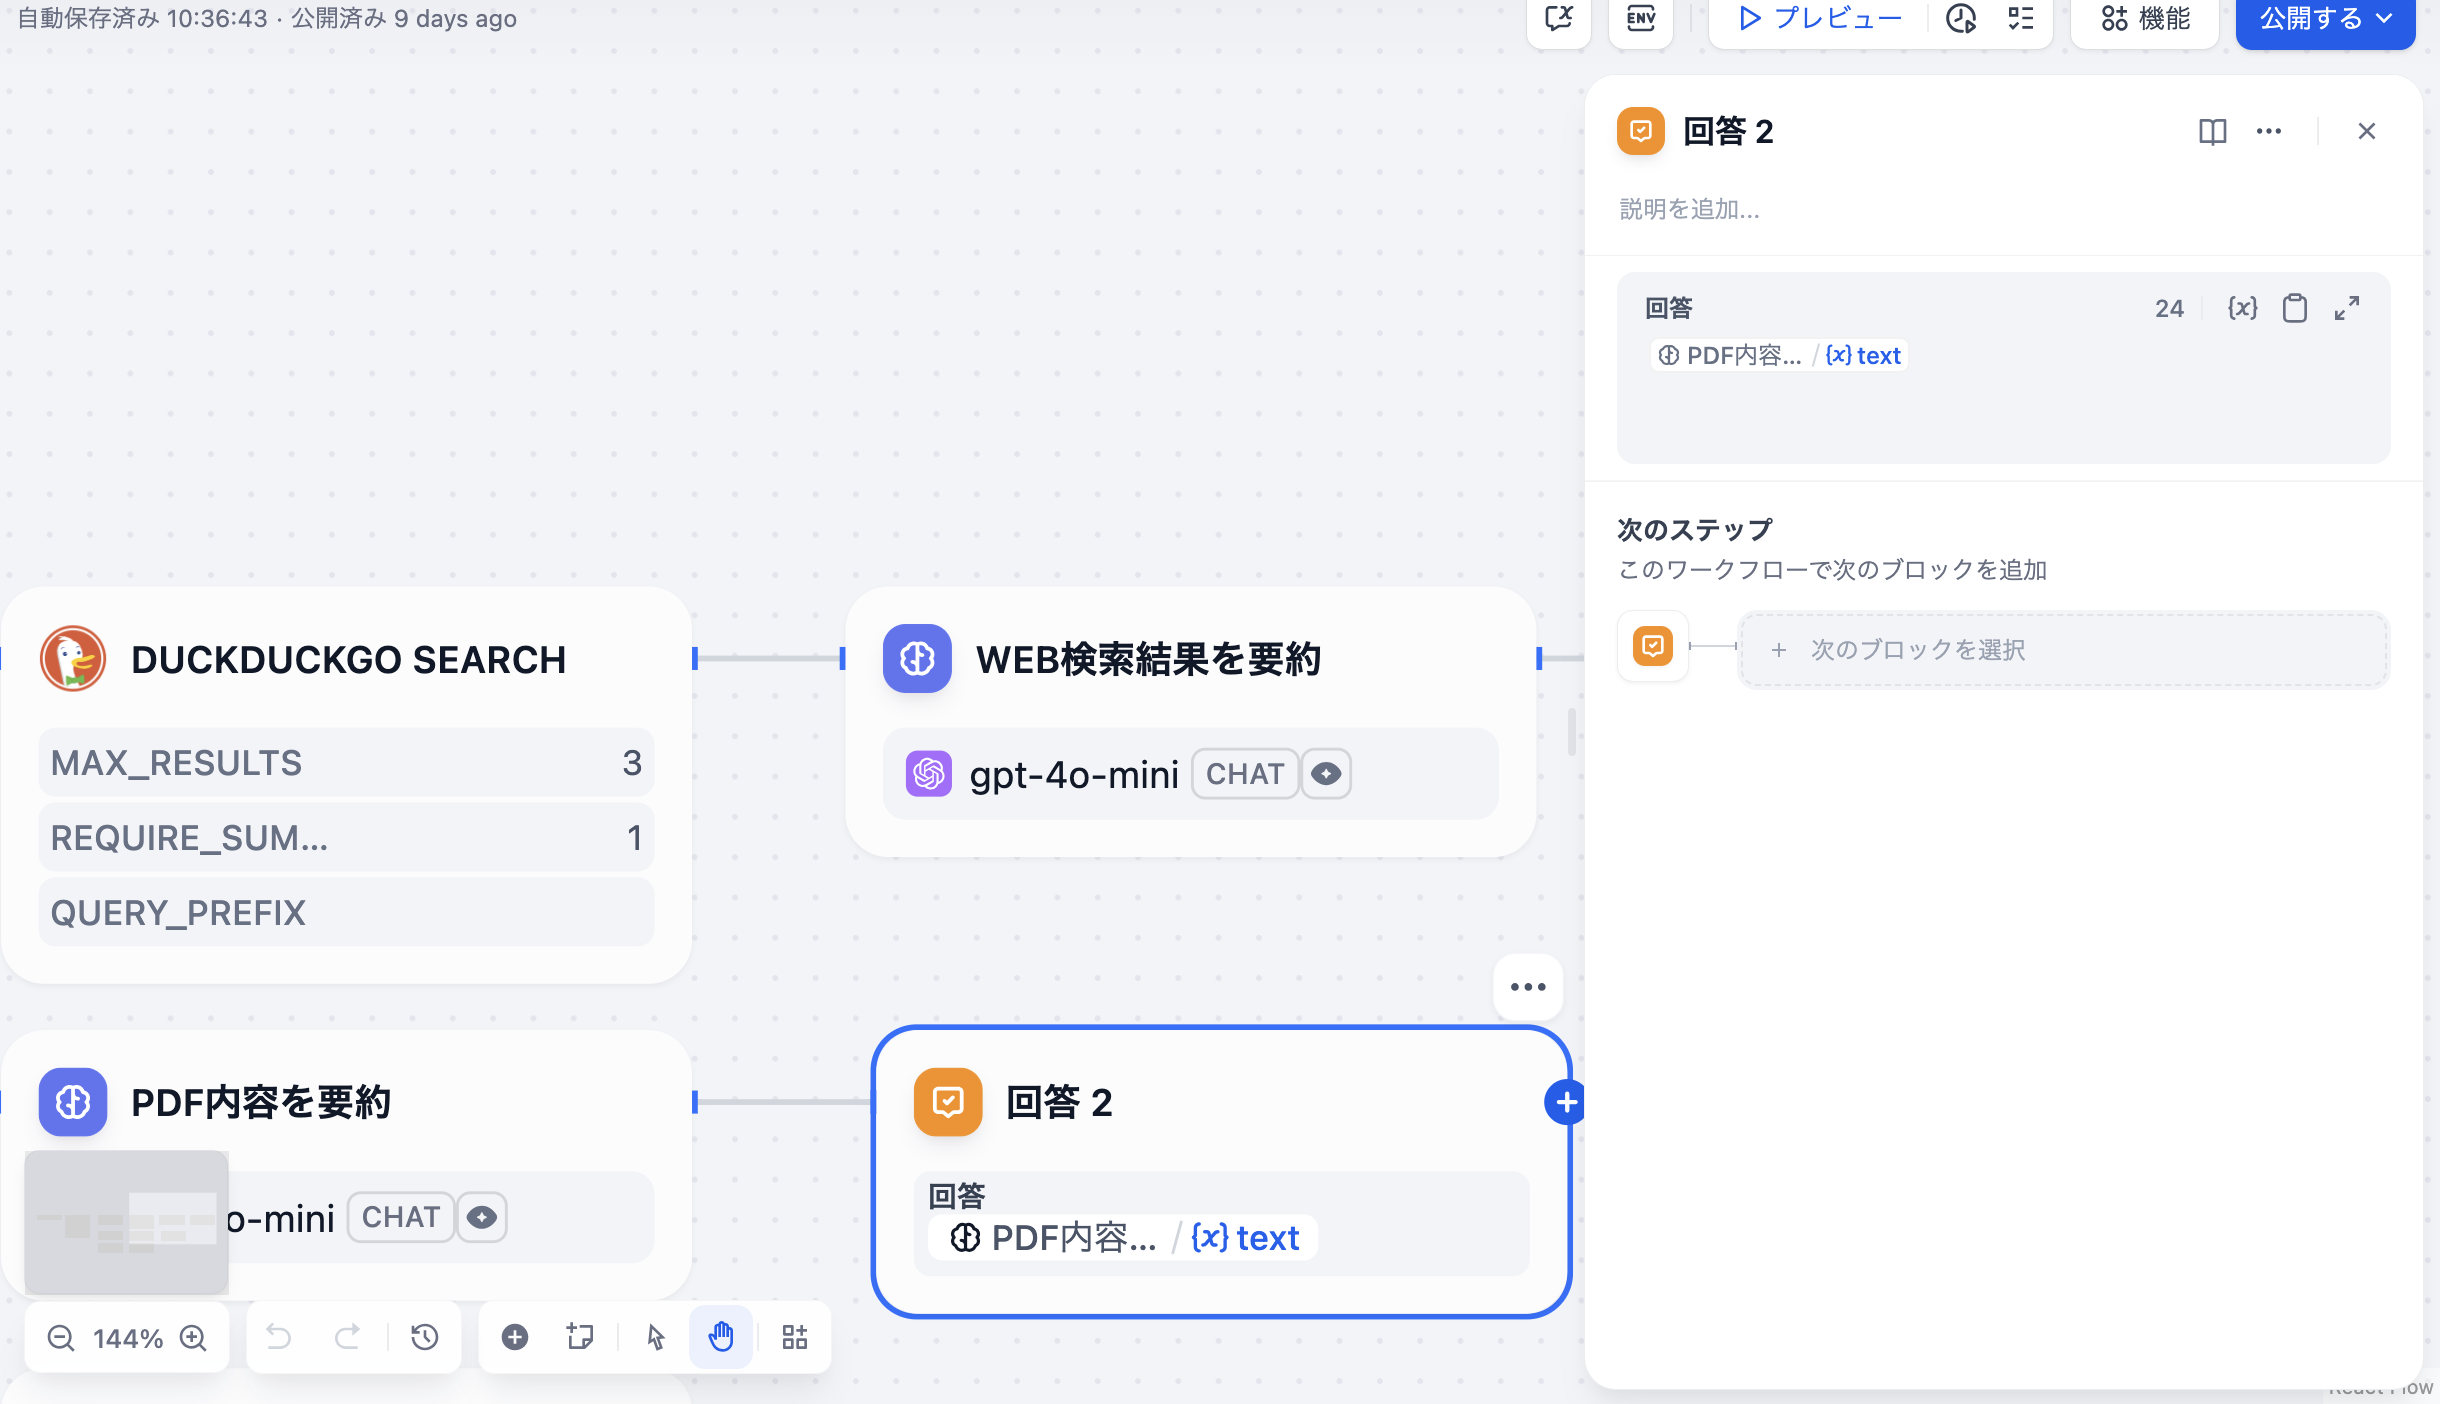Open the ENV environment variables panel
This screenshot has height=1404, width=2440.
point(1639,17)
